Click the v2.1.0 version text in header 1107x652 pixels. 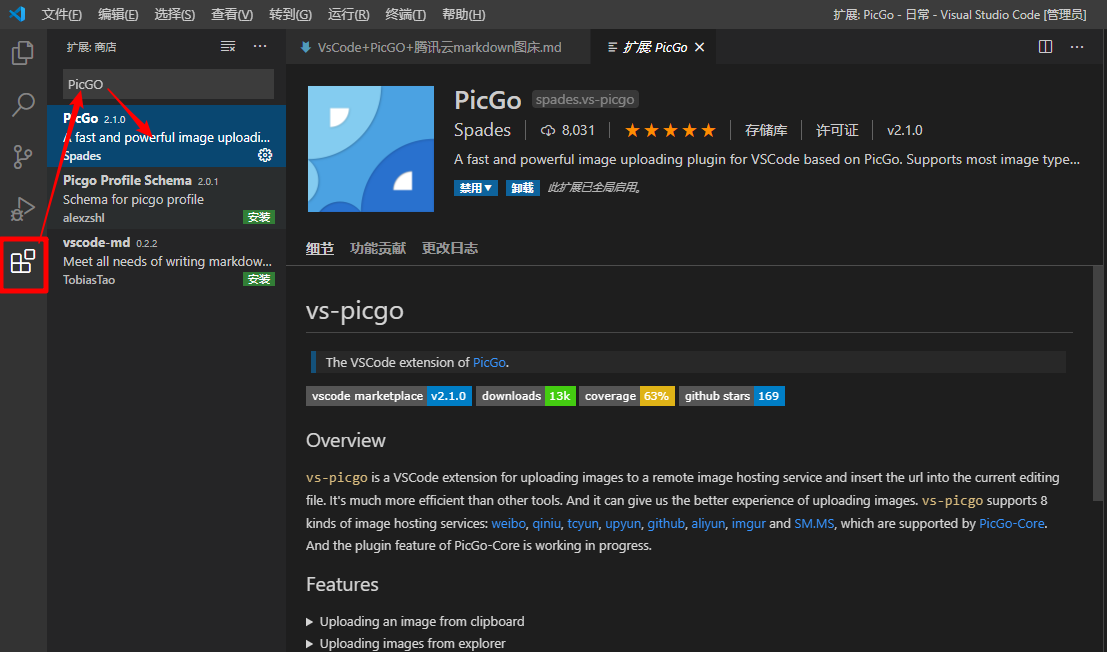coord(904,131)
